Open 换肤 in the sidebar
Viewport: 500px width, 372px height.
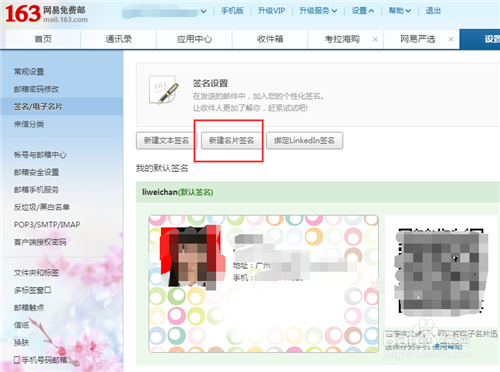click(x=21, y=342)
